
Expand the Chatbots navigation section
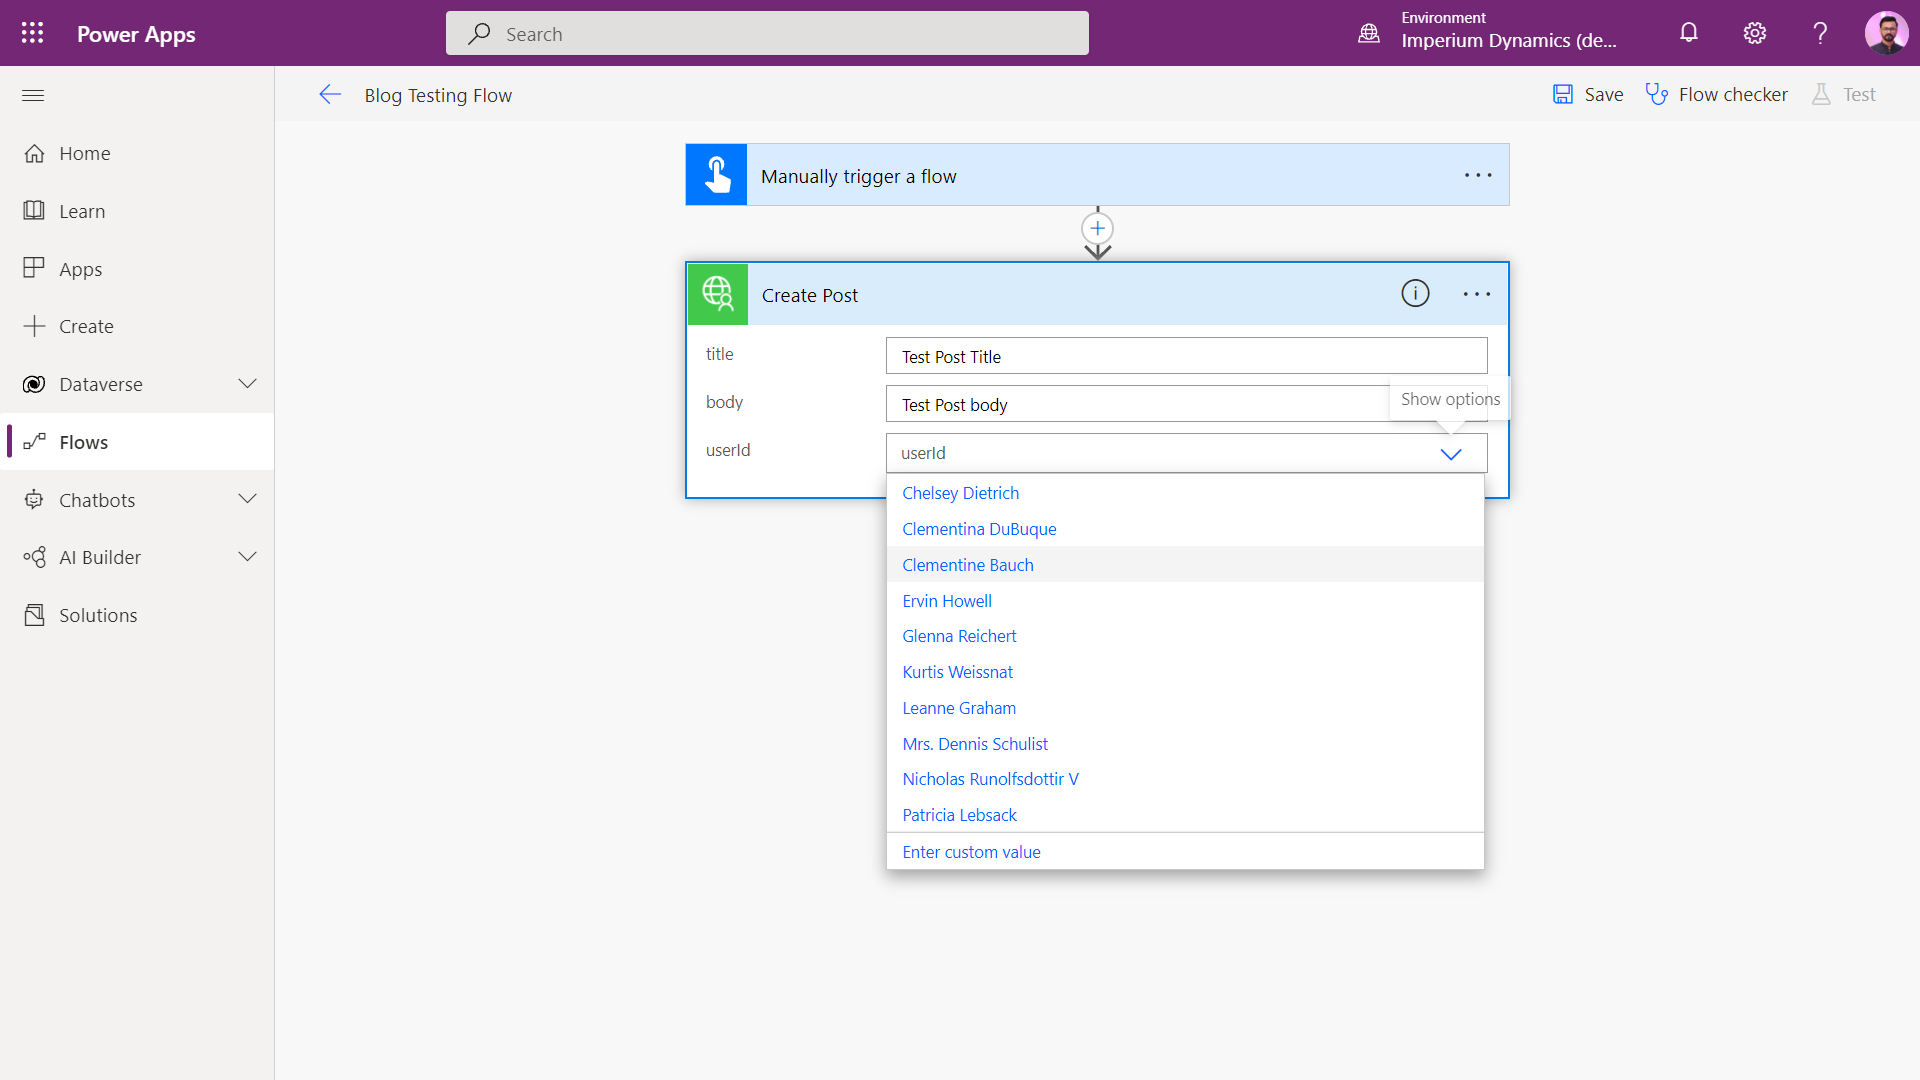[x=247, y=499]
